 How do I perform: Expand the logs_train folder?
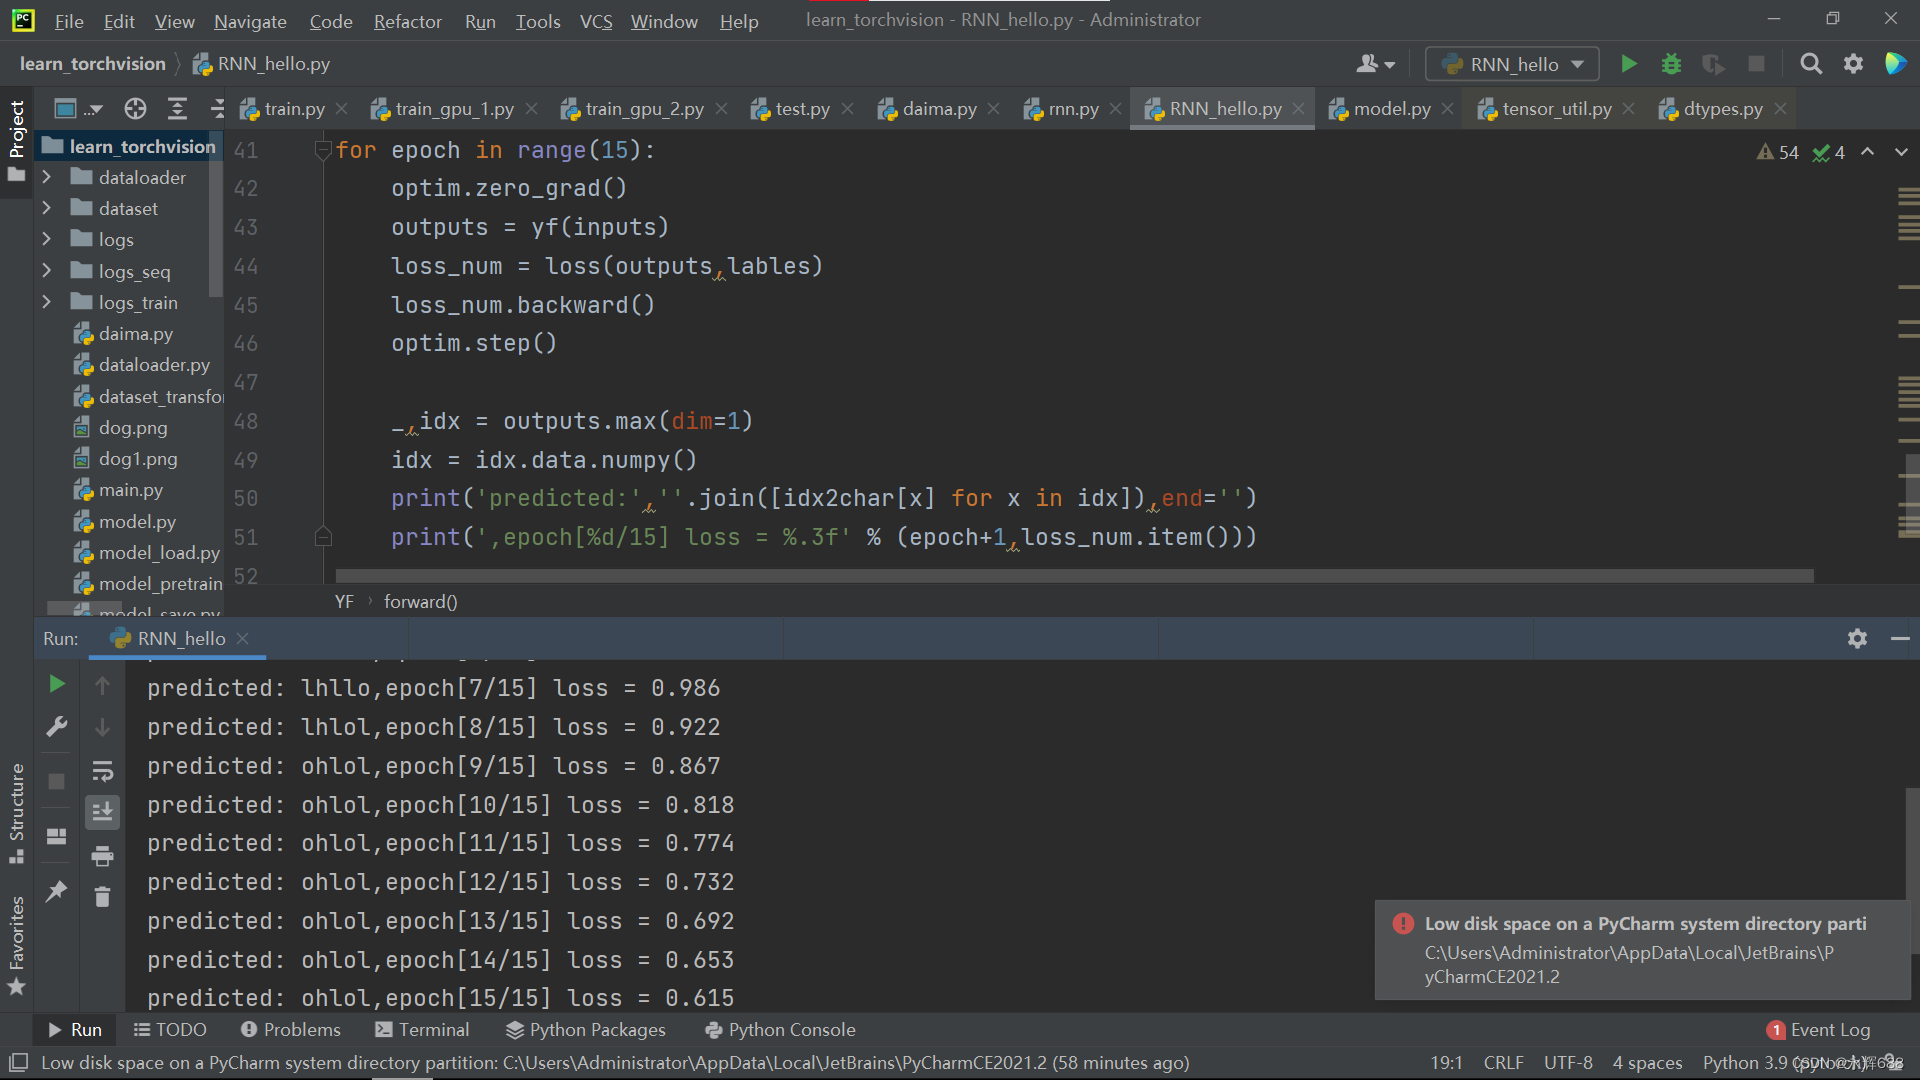46,302
